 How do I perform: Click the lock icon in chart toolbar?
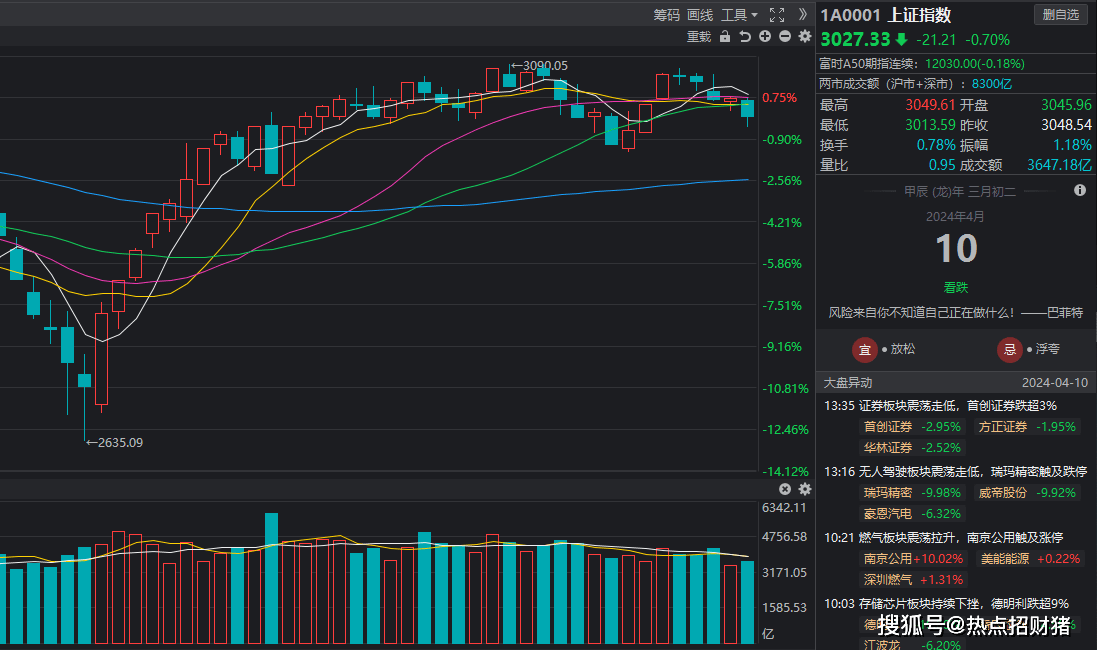coord(725,37)
